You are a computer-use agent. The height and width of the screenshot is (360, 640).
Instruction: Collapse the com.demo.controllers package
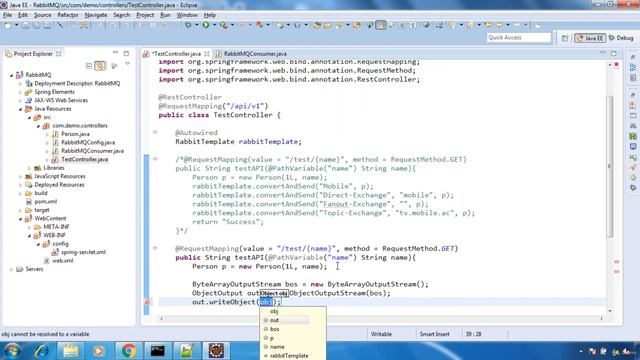point(38,126)
